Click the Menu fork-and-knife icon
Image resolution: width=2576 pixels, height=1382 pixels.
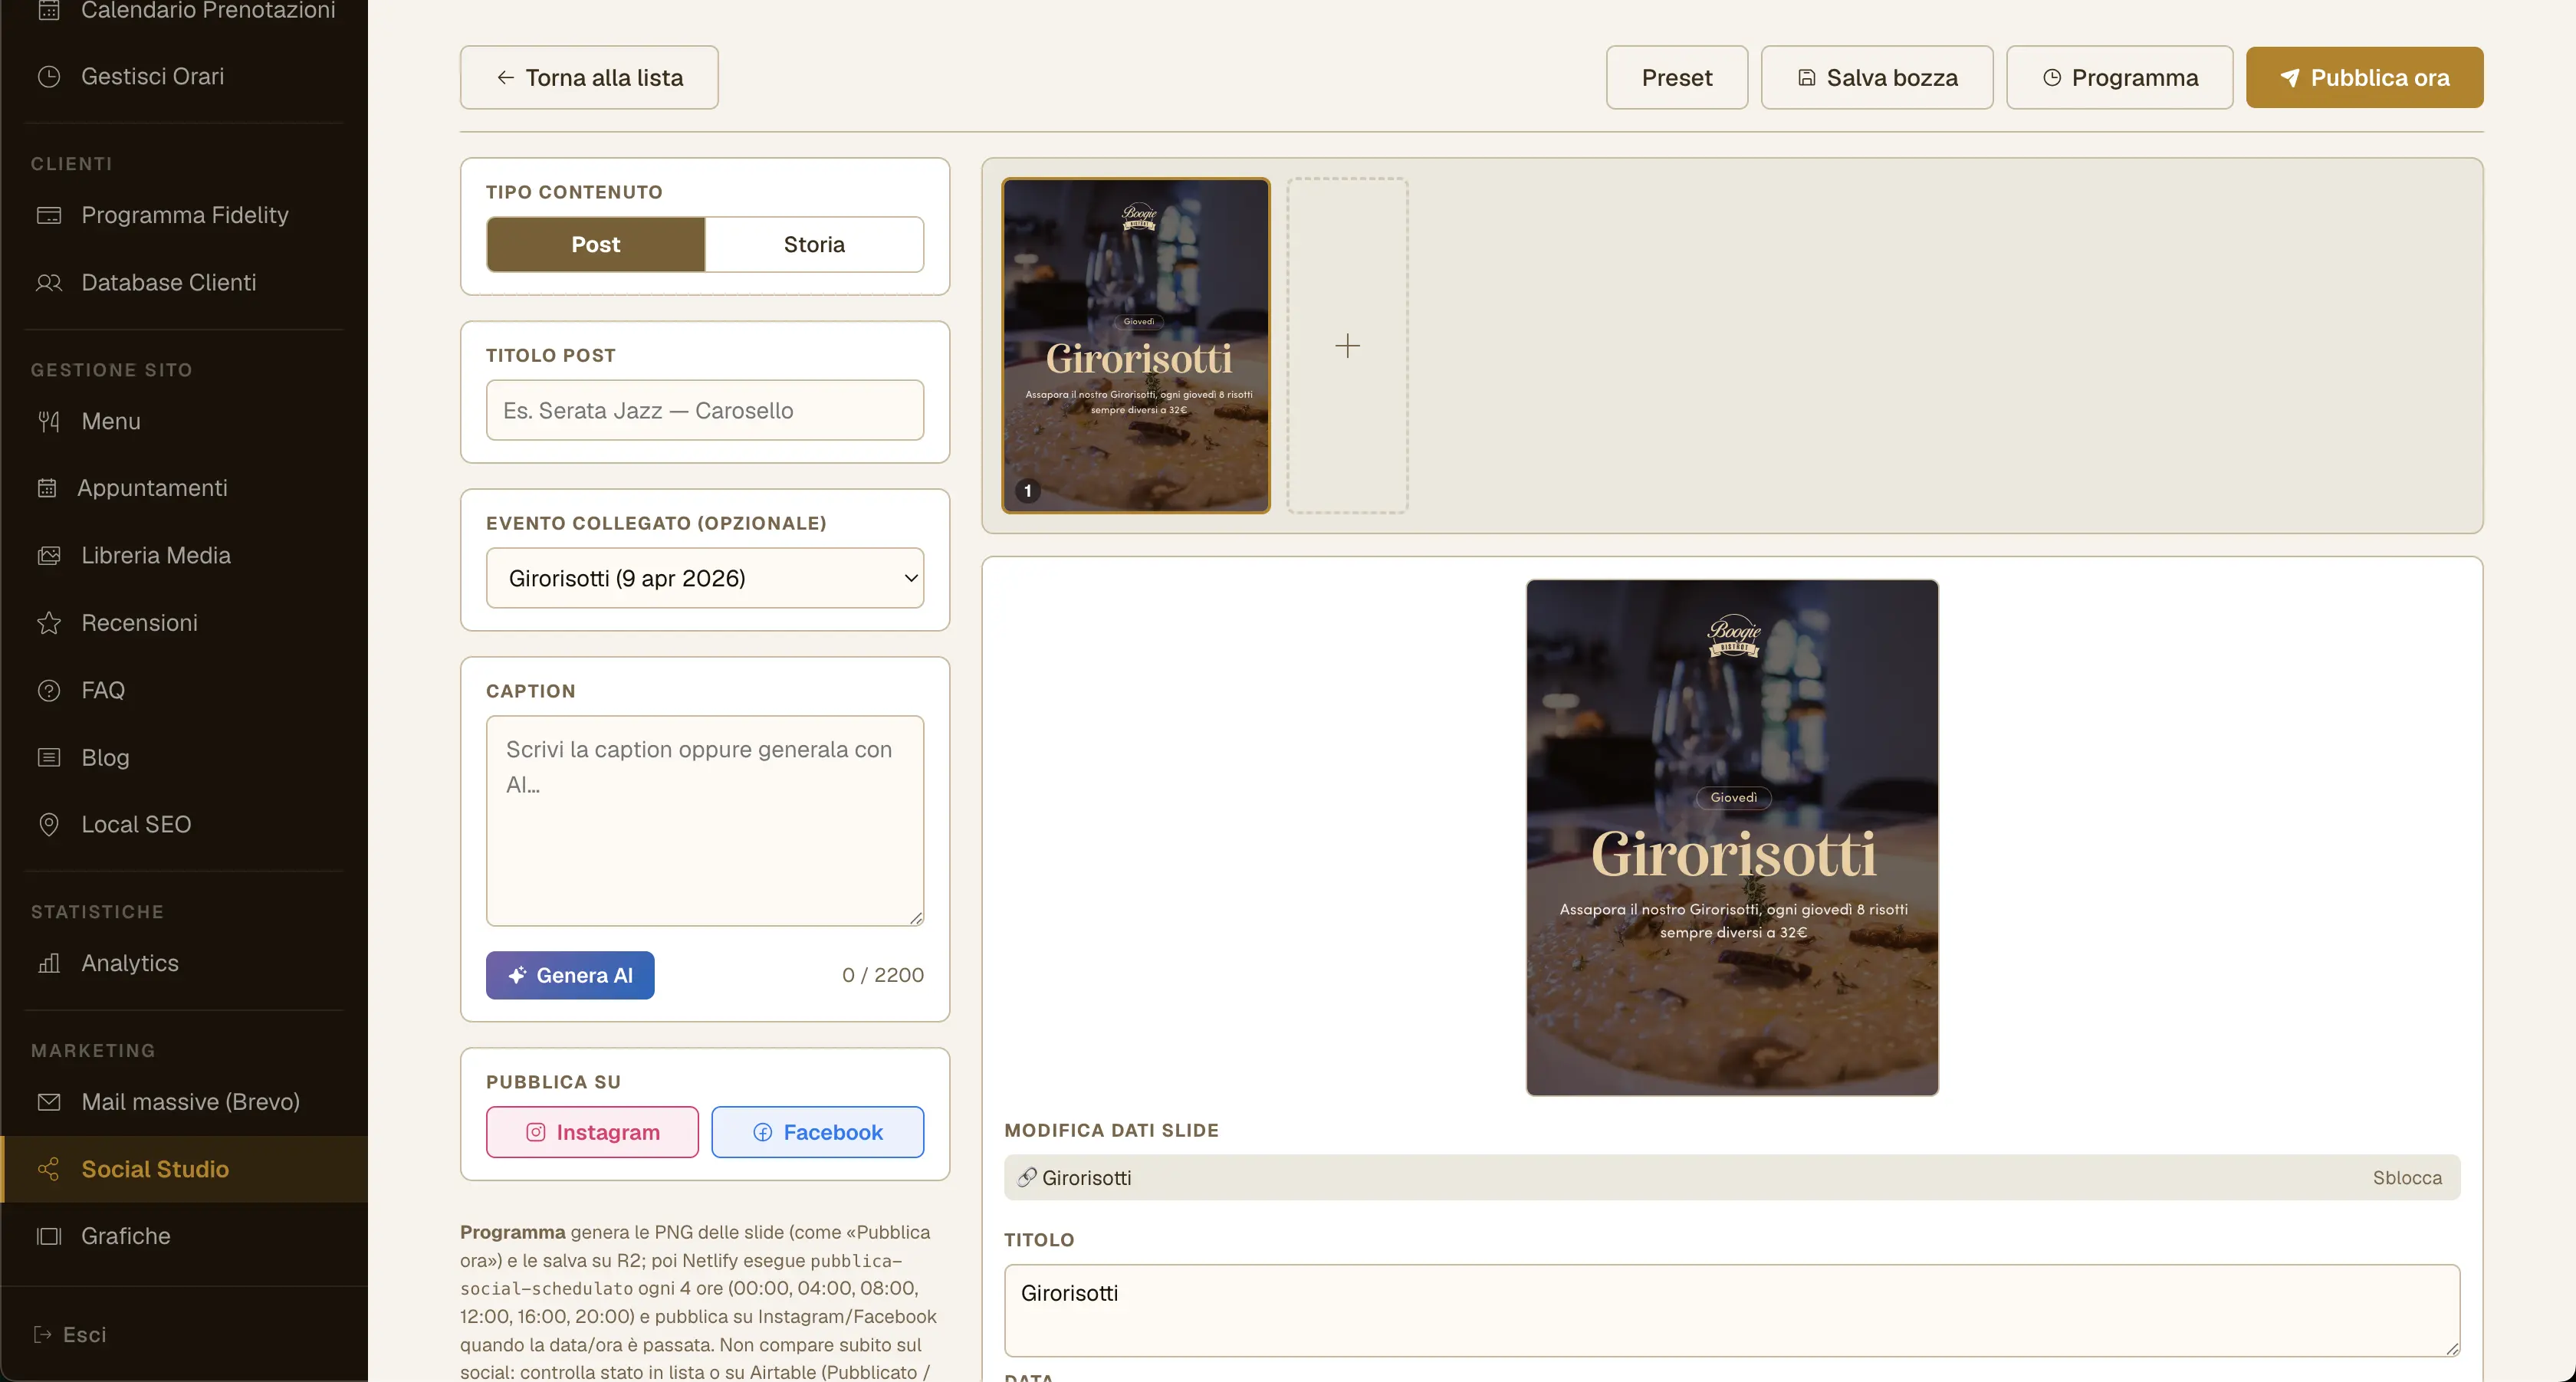(49, 421)
